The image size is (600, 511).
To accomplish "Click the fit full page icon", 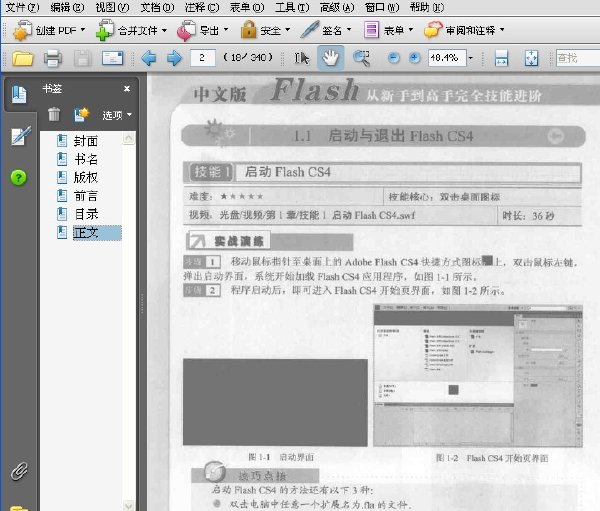I will (x=532, y=58).
